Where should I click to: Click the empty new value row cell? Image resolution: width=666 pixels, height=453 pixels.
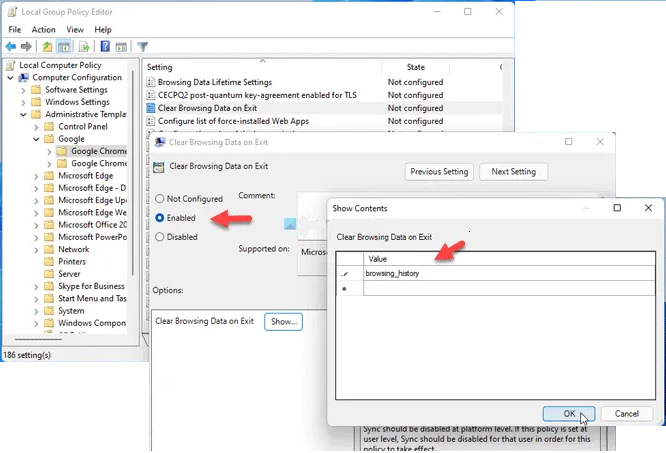pyautogui.click(x=509, y=288)
